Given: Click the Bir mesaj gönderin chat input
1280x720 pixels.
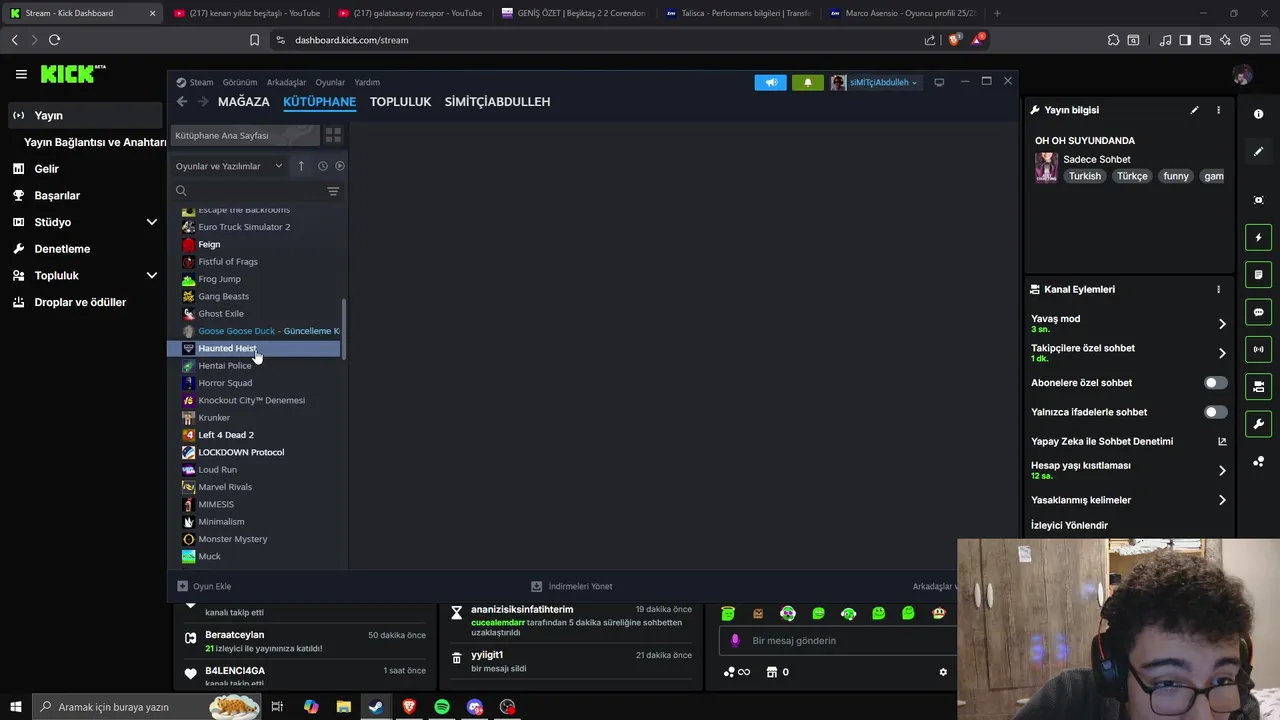Looking at the screenshot, I should (x=840, y=640).
